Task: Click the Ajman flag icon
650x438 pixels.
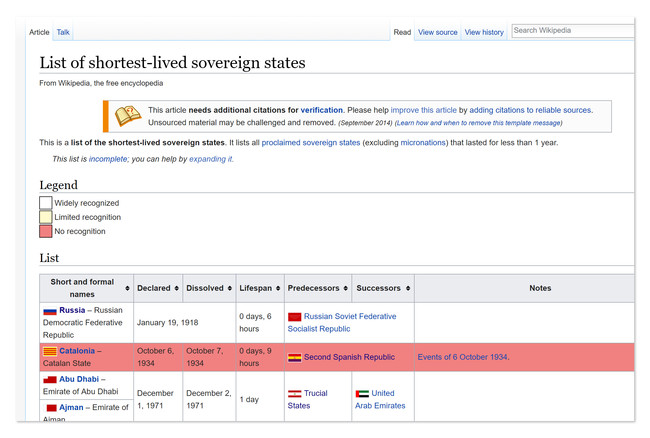Action: [51, 408]
